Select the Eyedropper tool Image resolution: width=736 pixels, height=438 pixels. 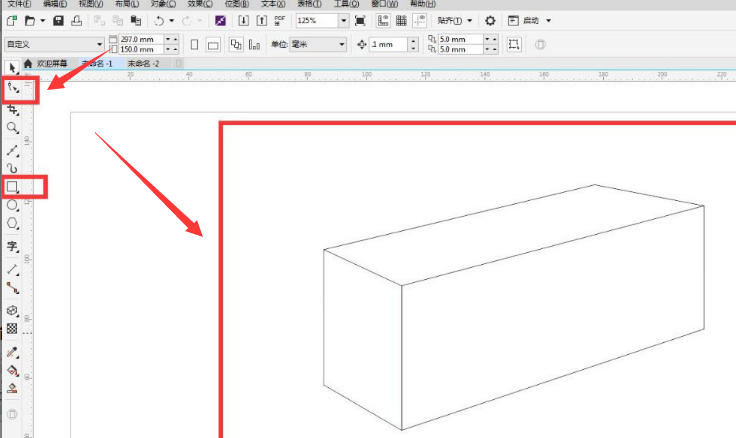[x=13, y=352]
